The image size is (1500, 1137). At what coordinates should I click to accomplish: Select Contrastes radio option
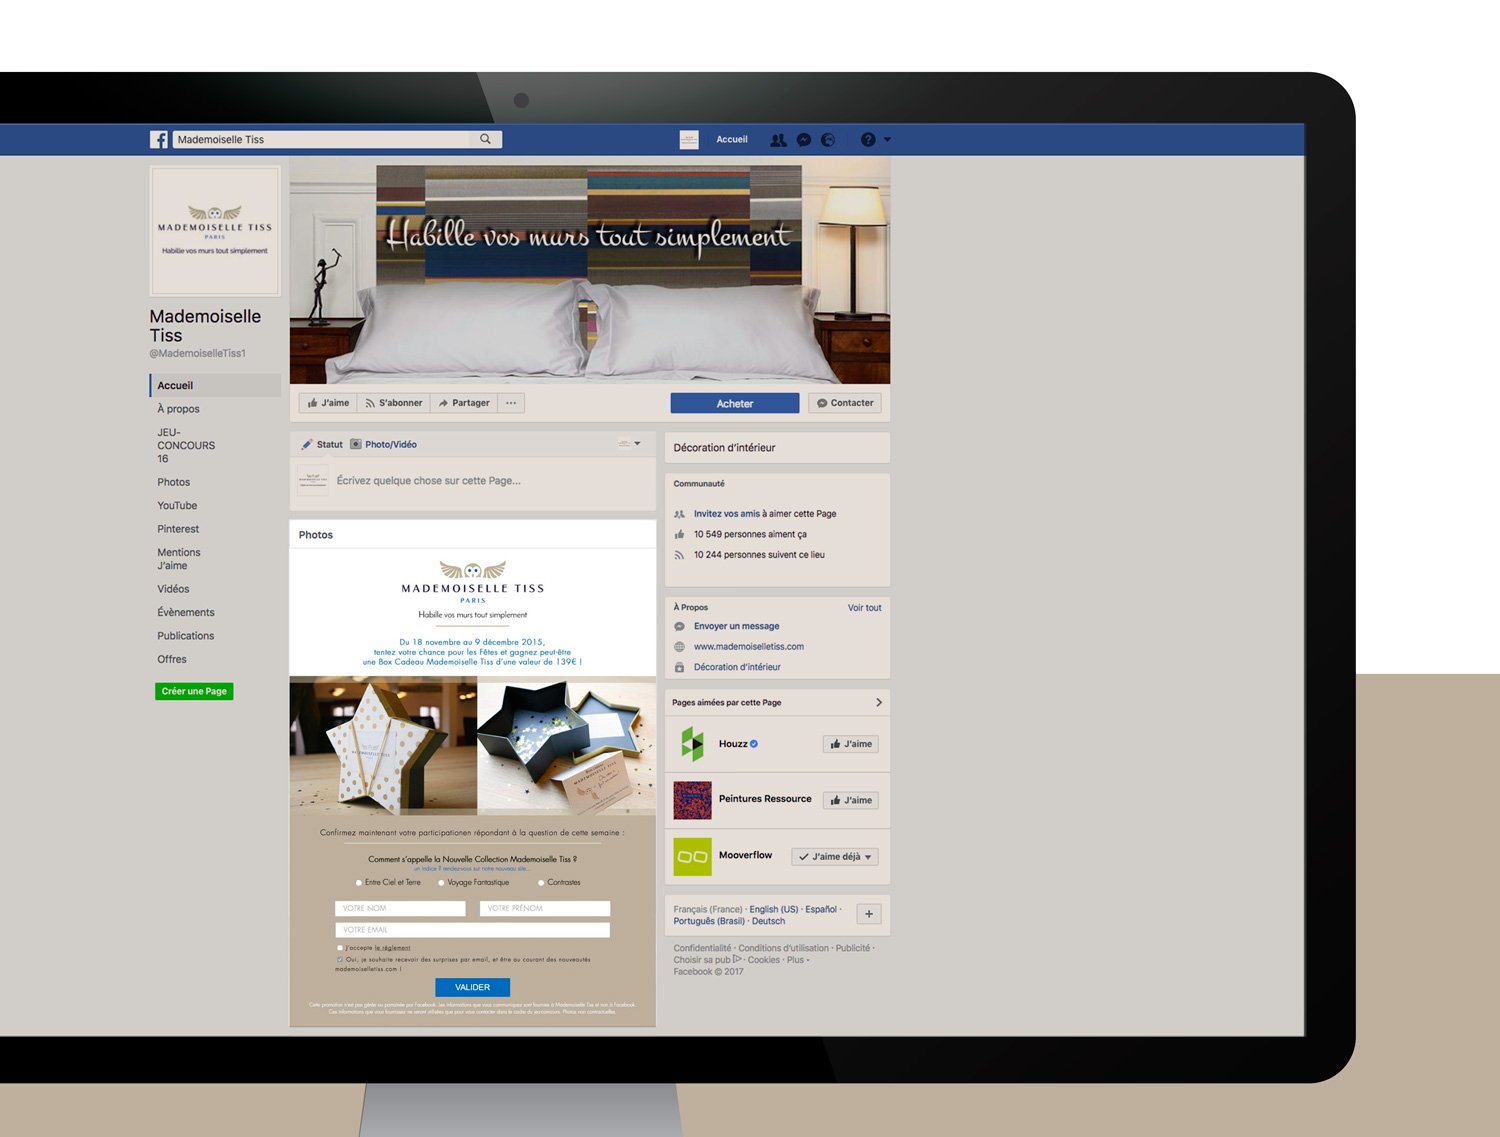541,882
